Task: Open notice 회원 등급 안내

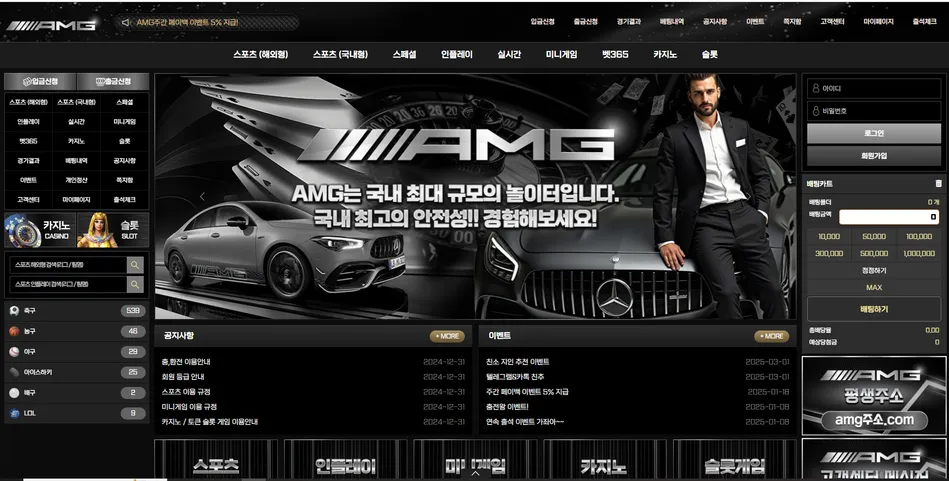Action: 183,377
